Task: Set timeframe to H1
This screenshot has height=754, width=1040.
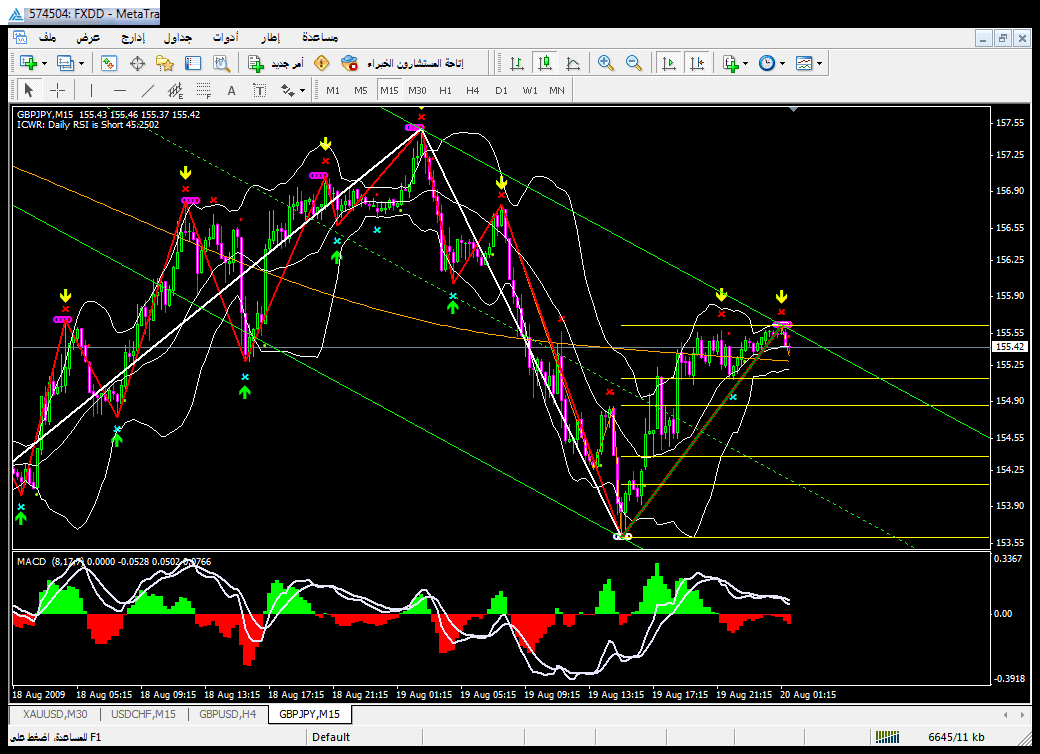Action: [x=445, y=90]
